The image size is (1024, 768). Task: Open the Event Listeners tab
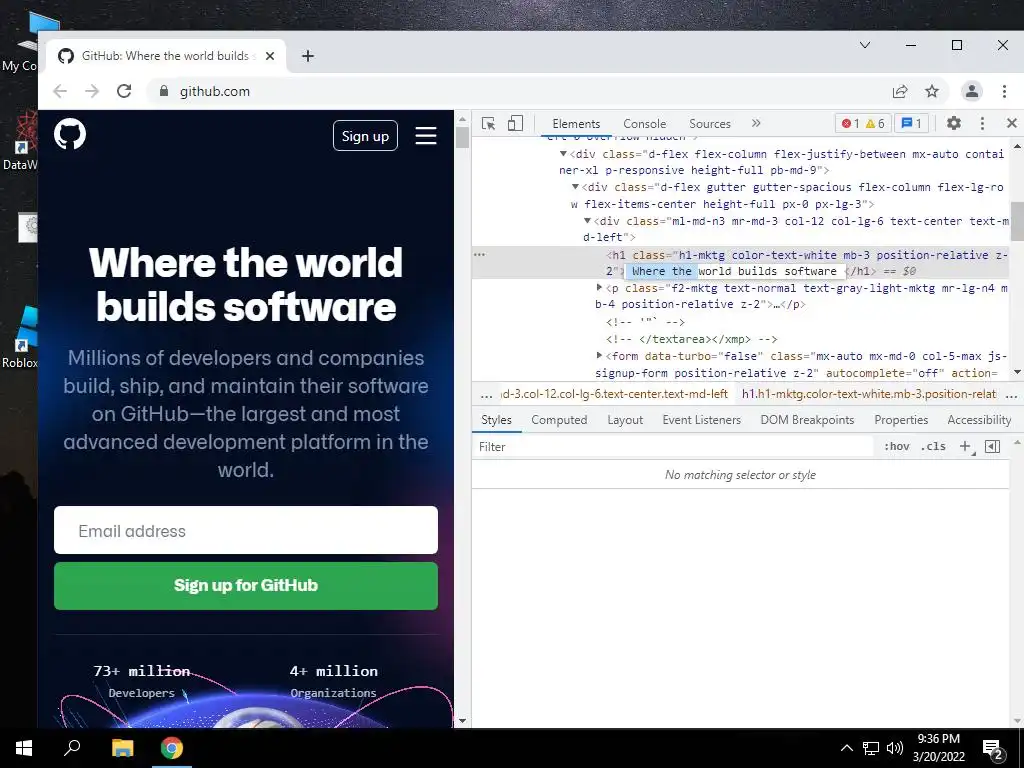pyautogui.click(x=701, y=420)
